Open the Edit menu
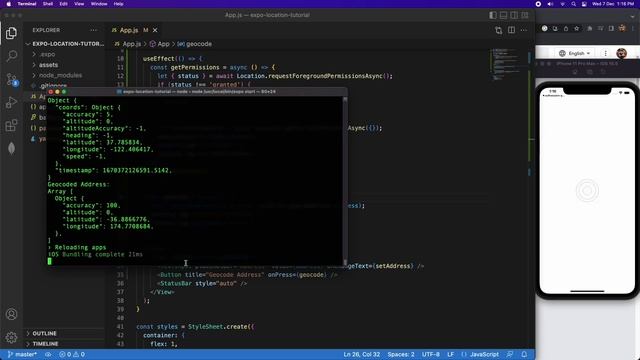The height and width of the screenshot is (360, 640). coord(64,4)
